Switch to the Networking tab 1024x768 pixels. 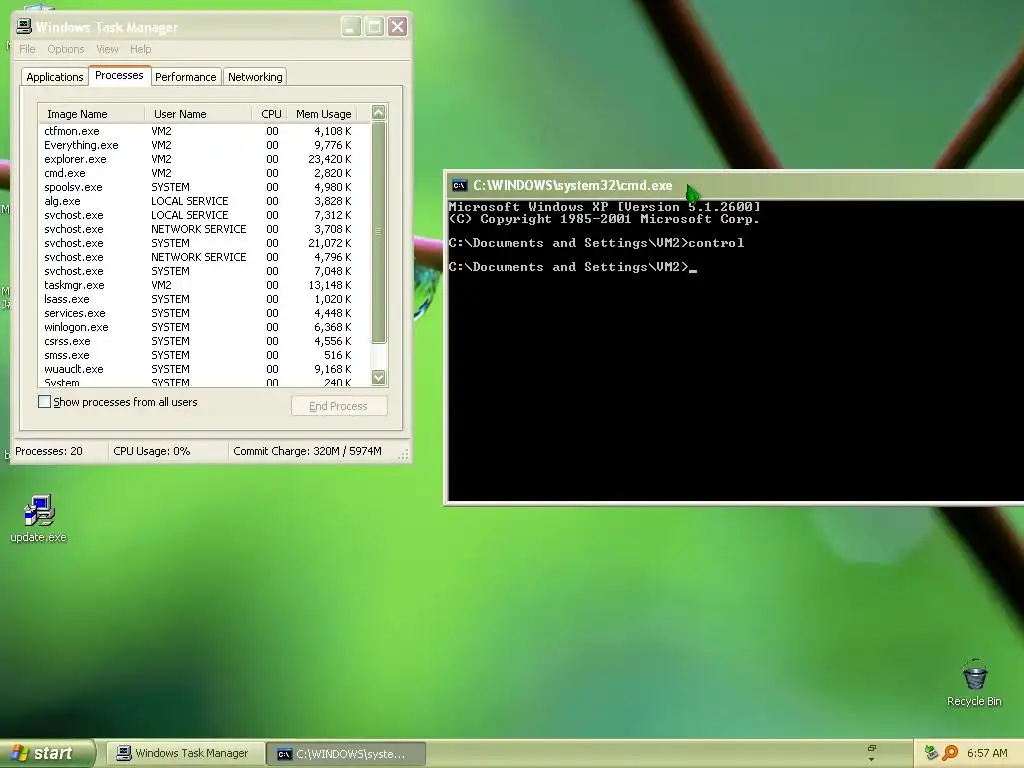(x=255, y=77)
